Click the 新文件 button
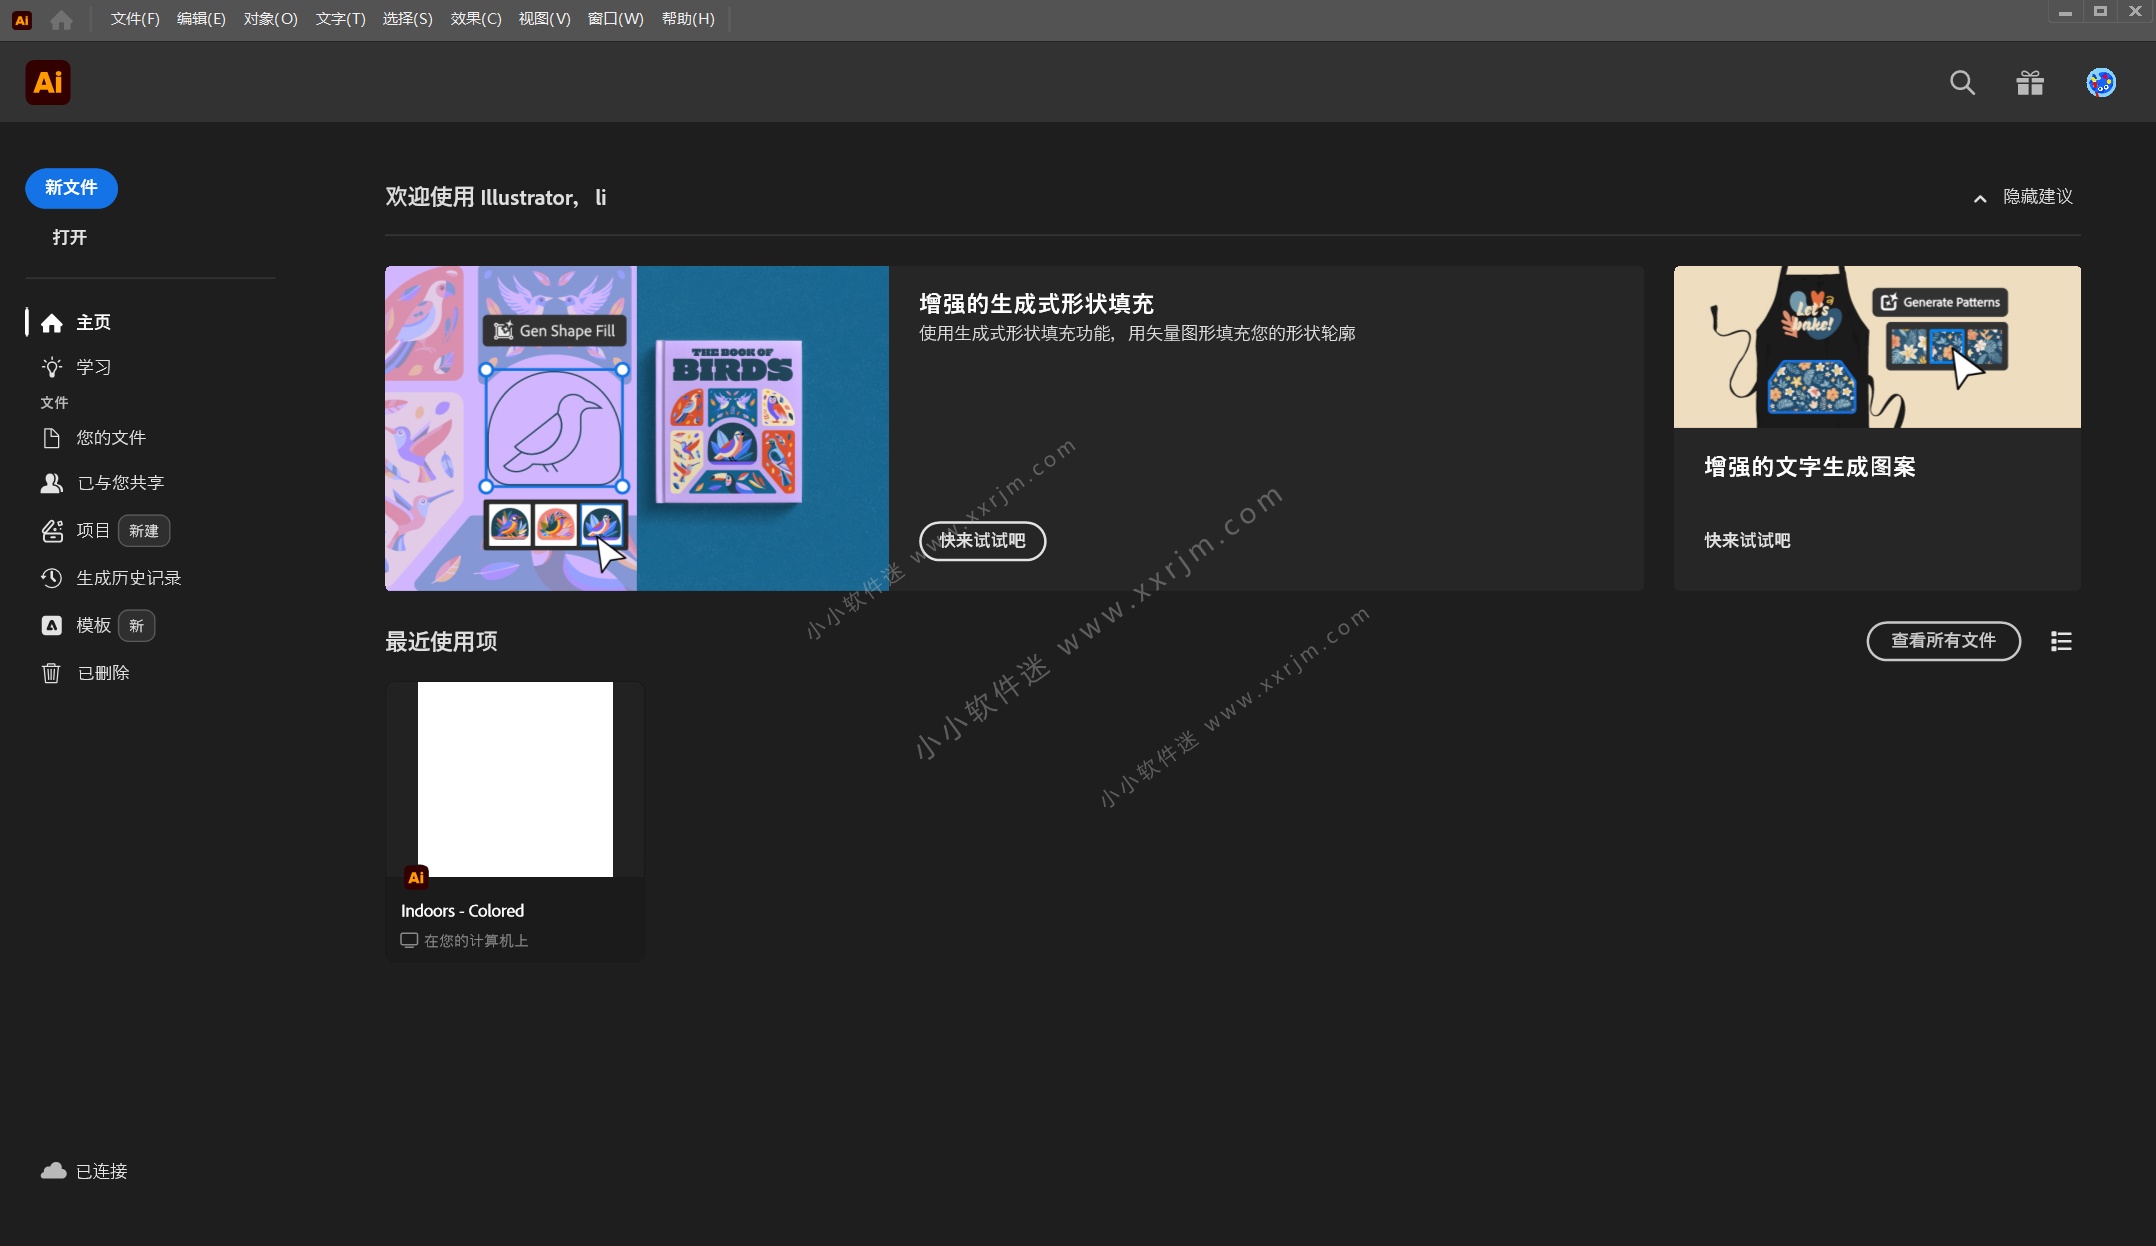This screenshot has height=1246, width=2156. click(70, 188)
